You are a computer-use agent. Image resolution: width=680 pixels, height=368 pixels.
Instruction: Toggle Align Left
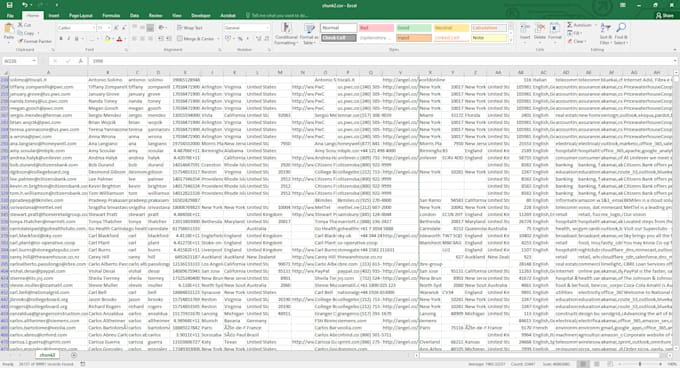coord(134,39)
